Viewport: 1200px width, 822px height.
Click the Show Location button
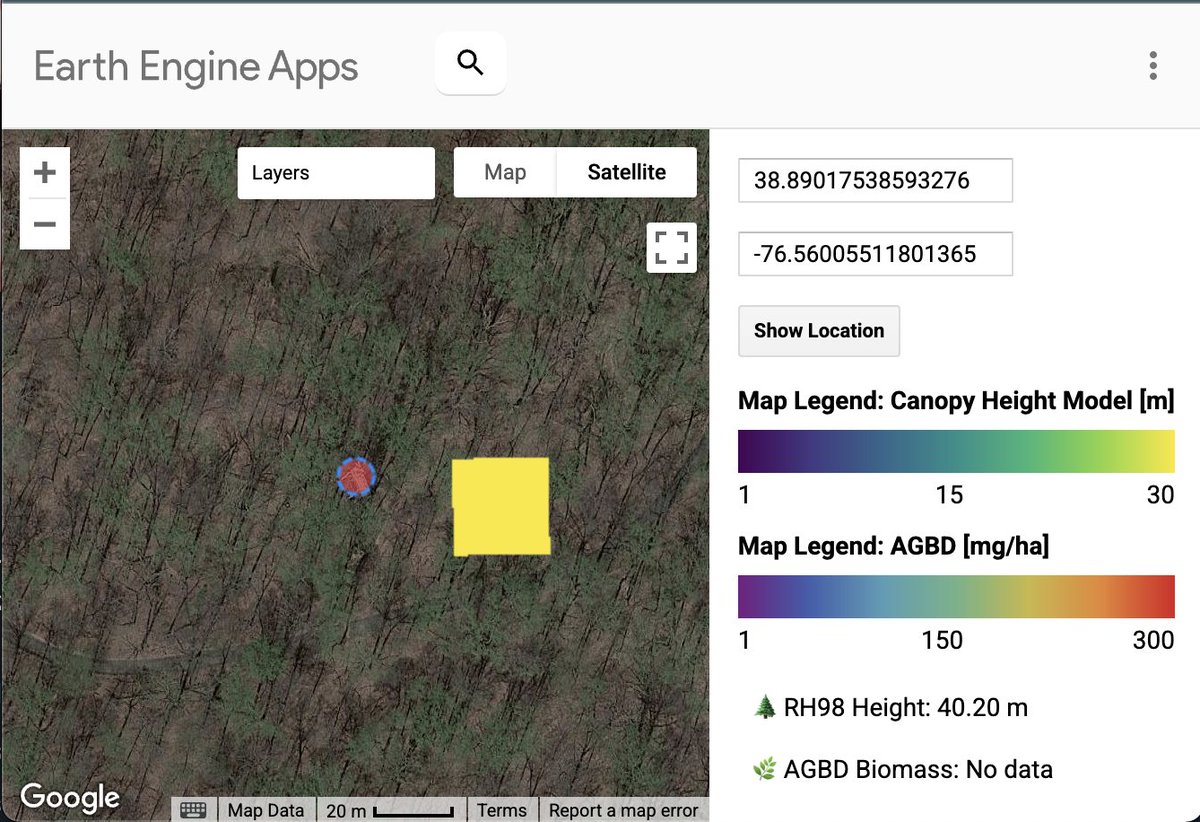click(x=819, y=331)
